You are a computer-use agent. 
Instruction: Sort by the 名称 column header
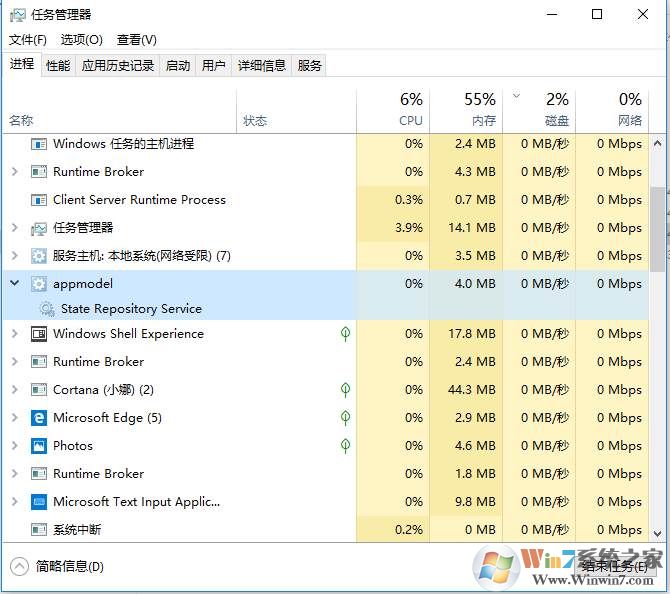pyautogui.click(x=120, y=111)
